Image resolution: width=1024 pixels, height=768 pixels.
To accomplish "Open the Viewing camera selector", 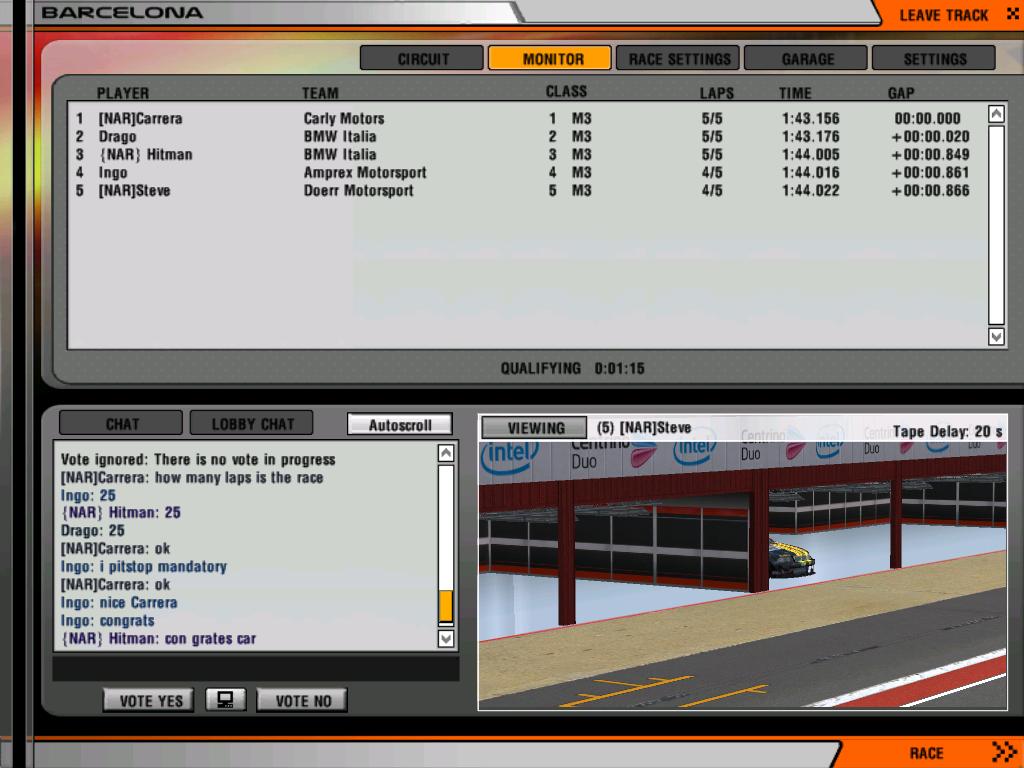I will click(x=535, y=428).
